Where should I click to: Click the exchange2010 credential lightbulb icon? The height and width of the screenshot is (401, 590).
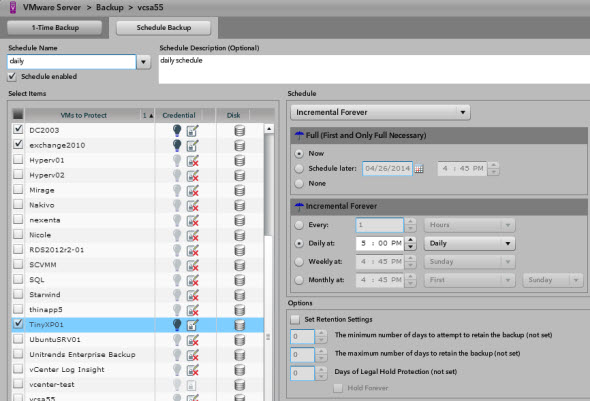tap(177, 145)
